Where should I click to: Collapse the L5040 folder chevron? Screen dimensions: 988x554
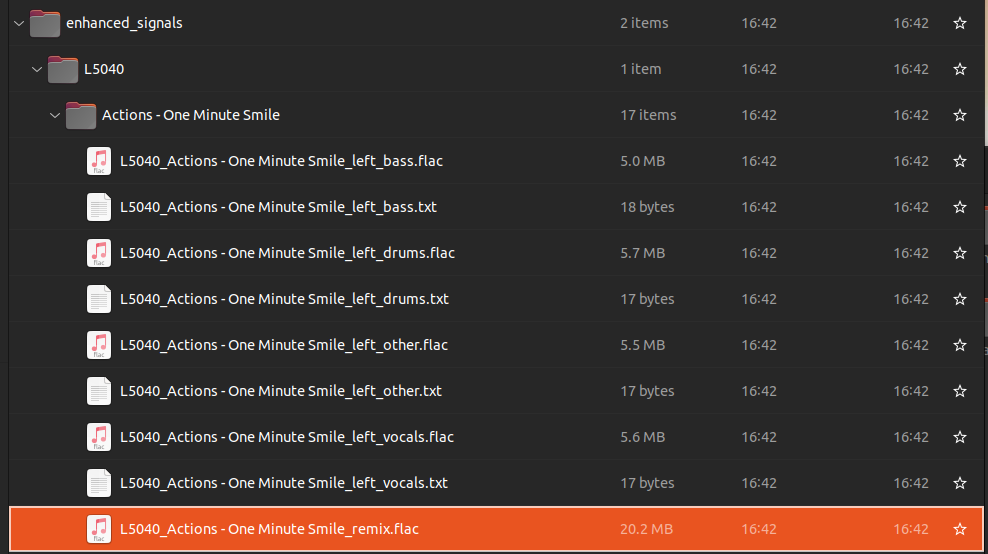pyautogui.click(x=37, y=69)
